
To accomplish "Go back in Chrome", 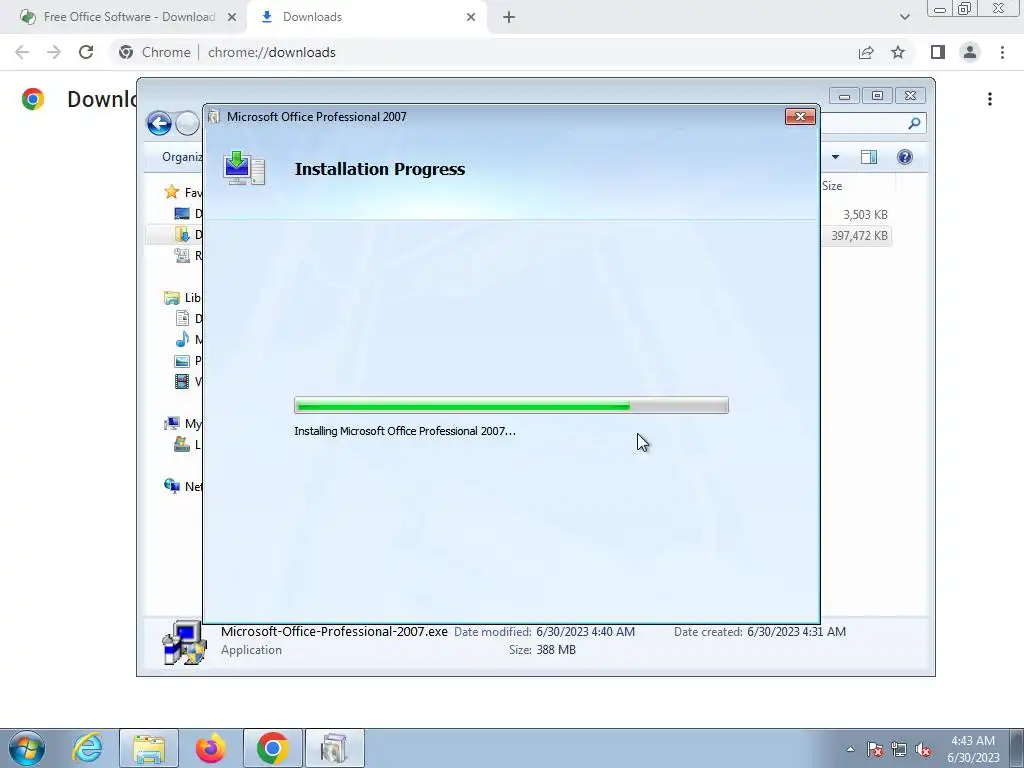I will coord(22,52).
